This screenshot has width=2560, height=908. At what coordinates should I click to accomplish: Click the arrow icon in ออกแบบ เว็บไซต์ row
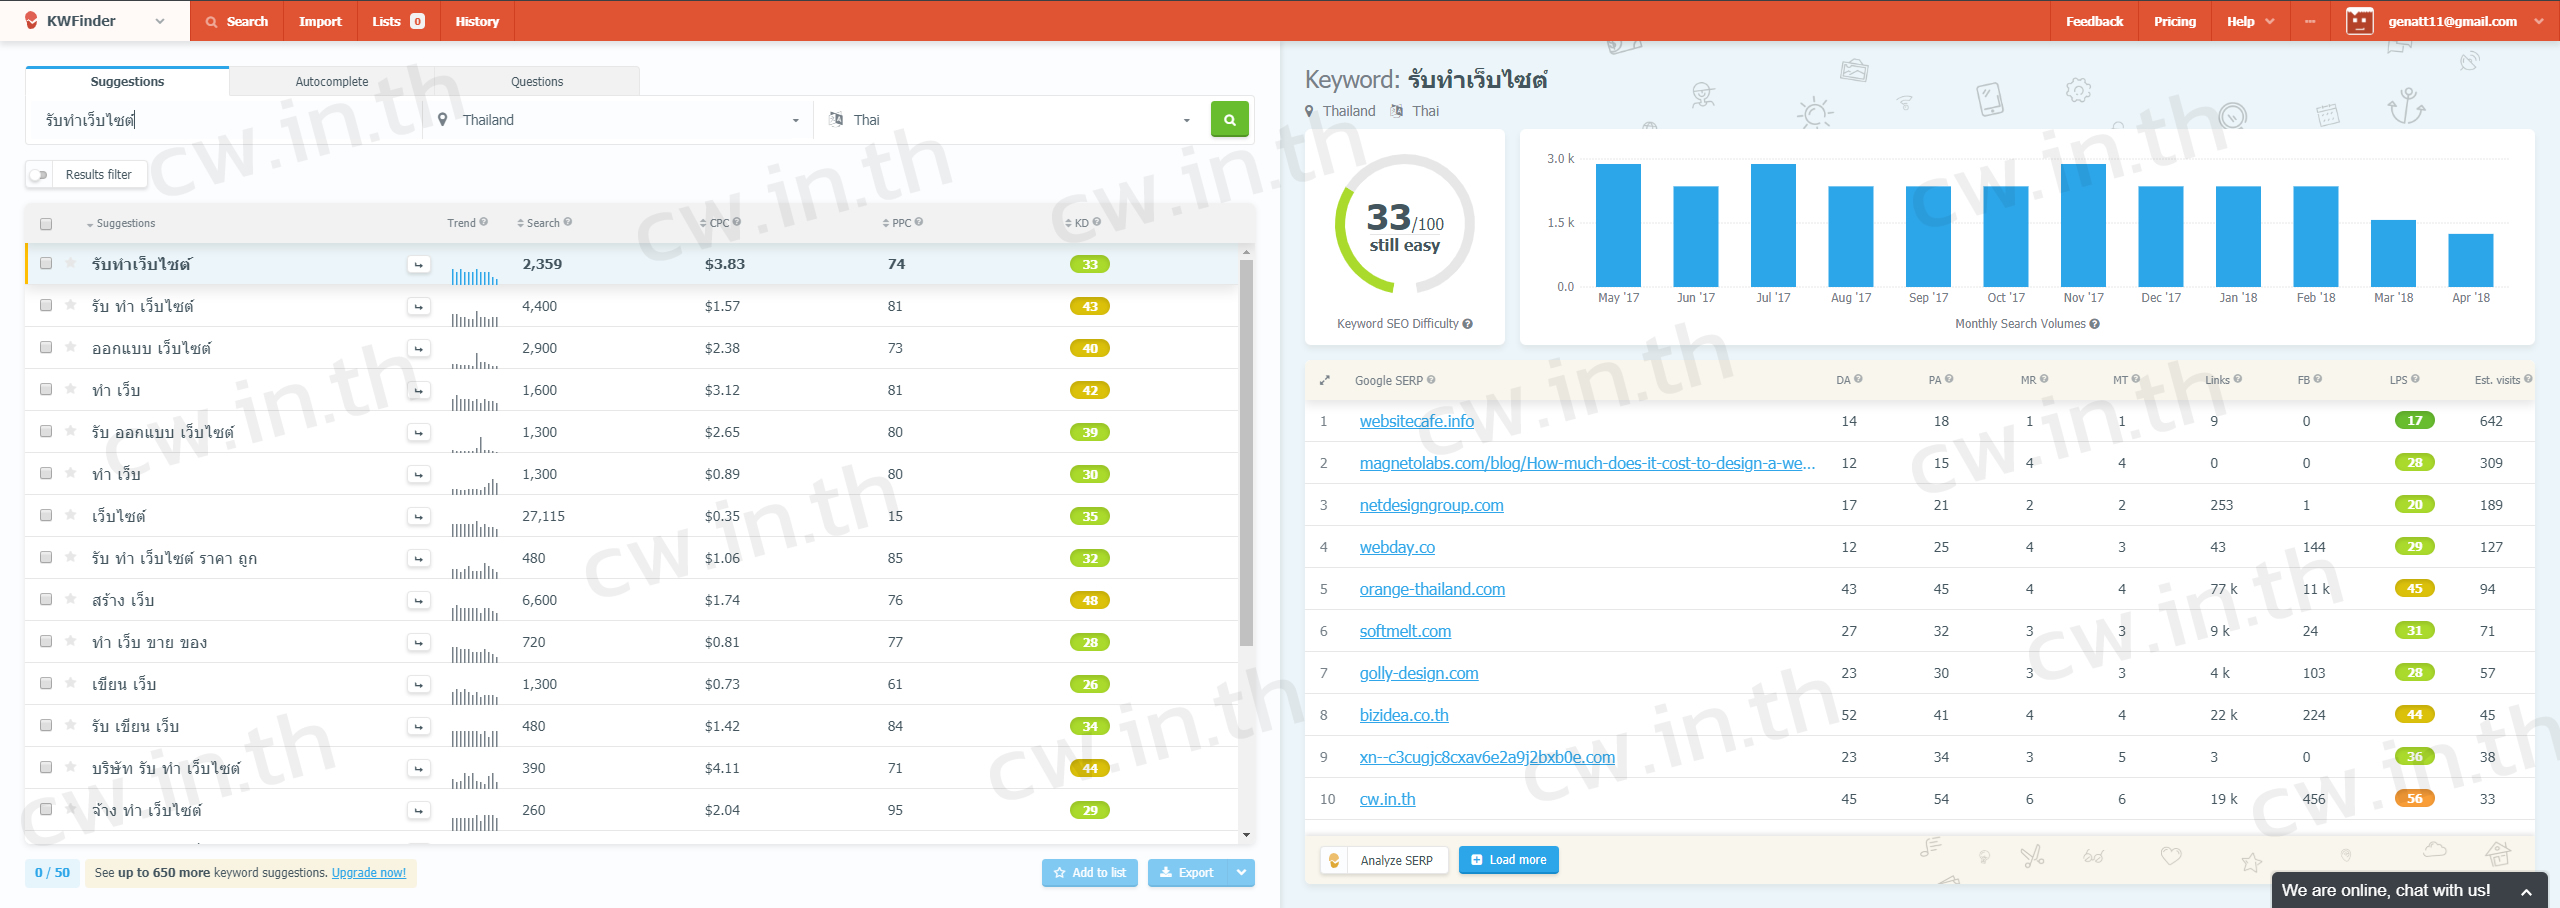pyautogui.click(x=418, y=349)
